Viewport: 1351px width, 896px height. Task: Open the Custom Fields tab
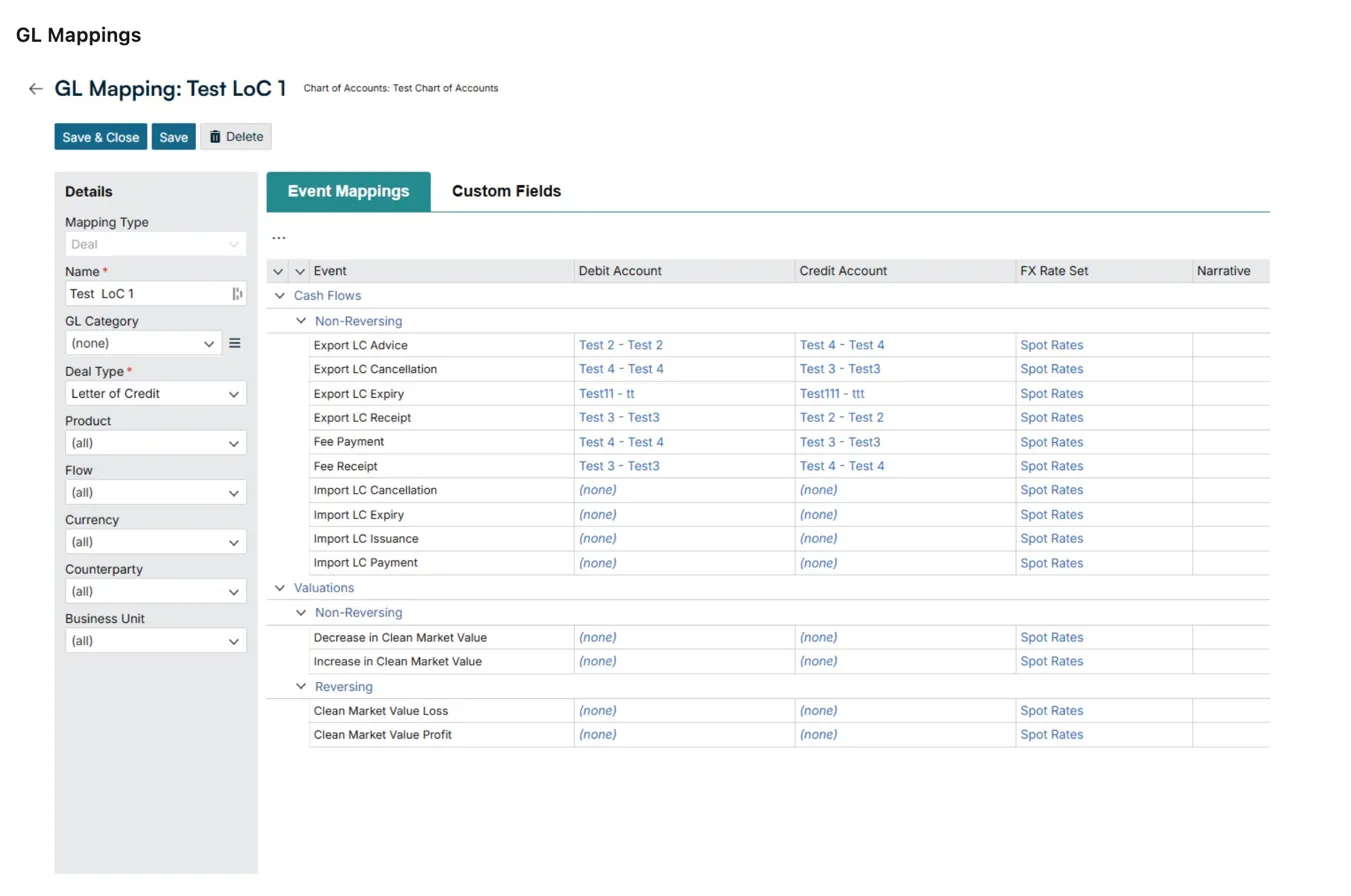[x=507, y=191]
